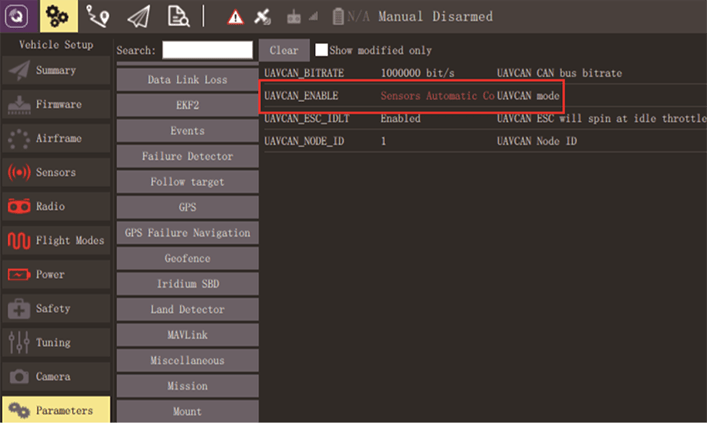This screenshot has height=423, width=707.
Task: Open UAVCAN_ENABLE value options
Action: (437, 96)
